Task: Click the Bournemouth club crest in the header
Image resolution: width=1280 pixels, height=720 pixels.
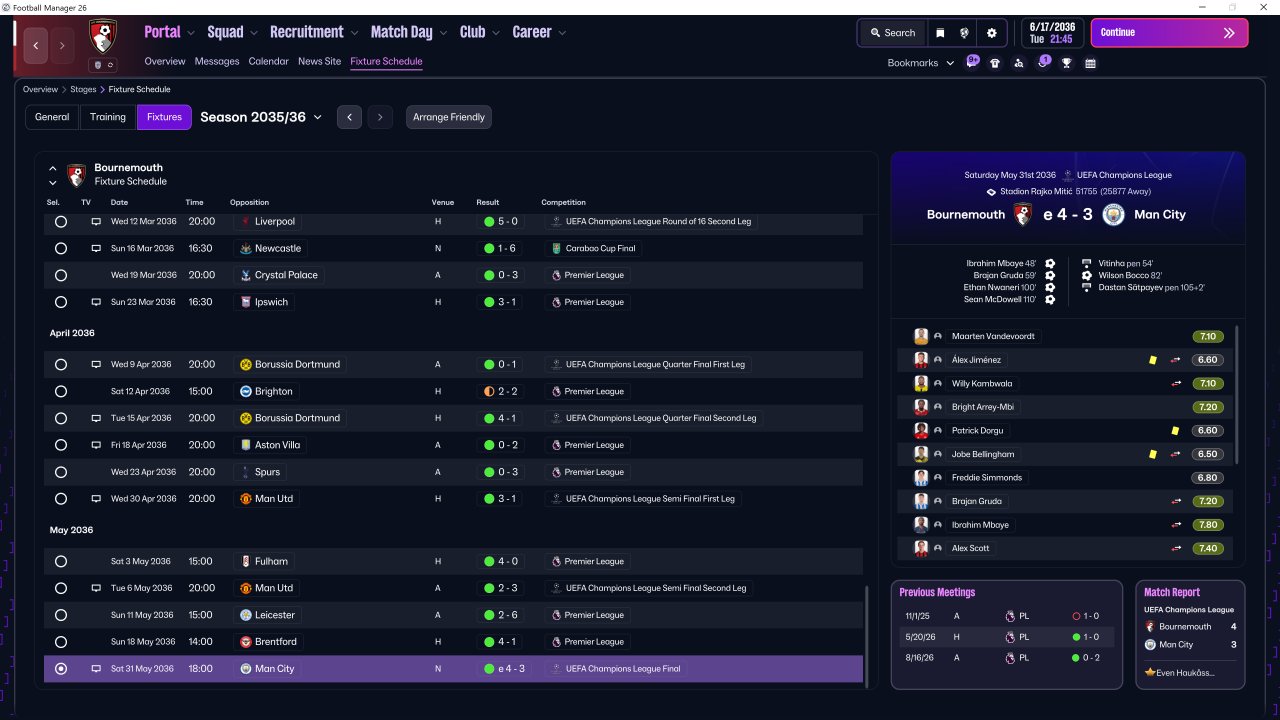Action: click(102, 37)
